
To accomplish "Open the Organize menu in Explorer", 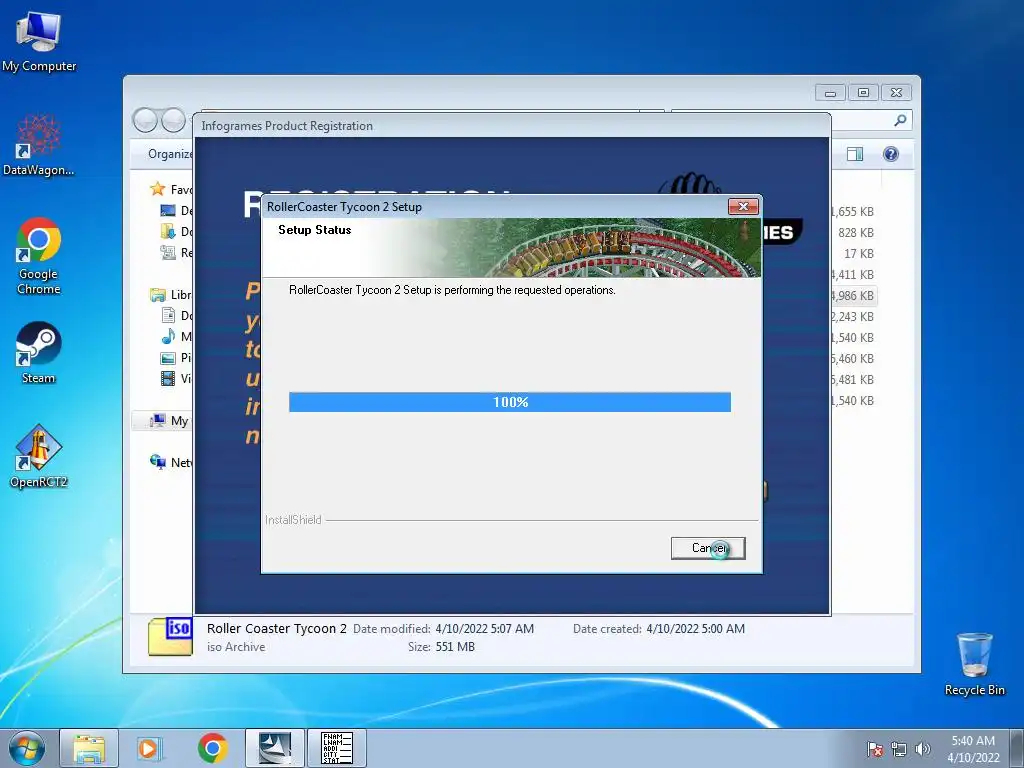I will 170,154.
